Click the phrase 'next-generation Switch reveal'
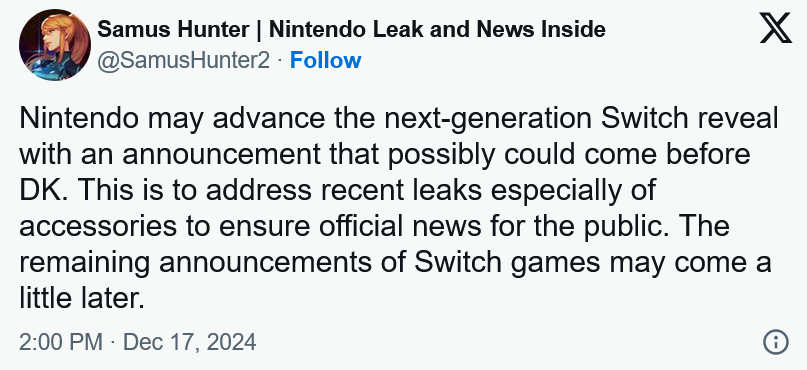Screen dimensions: 807x370 (x=583, y=118)
